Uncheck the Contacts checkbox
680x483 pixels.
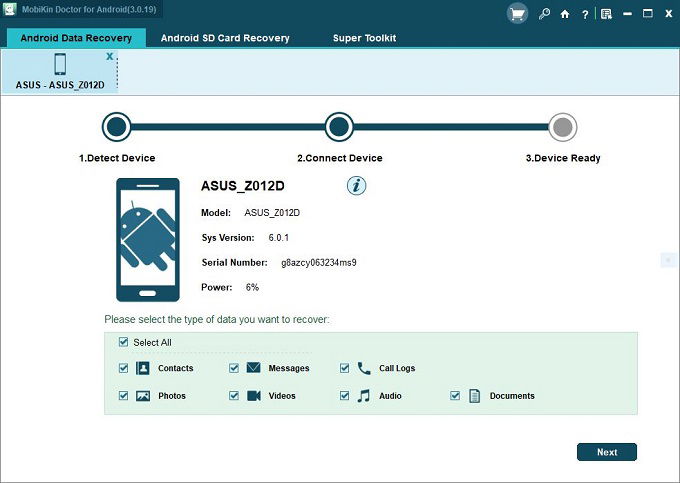coord(123,368)
